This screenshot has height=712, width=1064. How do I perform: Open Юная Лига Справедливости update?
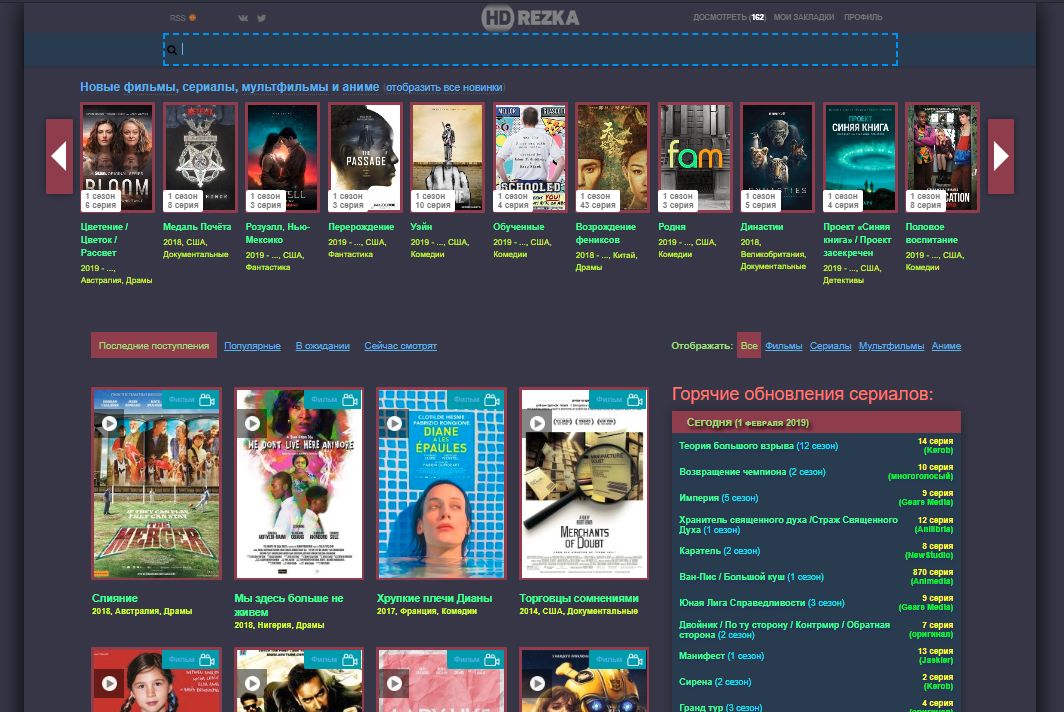tap(761, 603)
